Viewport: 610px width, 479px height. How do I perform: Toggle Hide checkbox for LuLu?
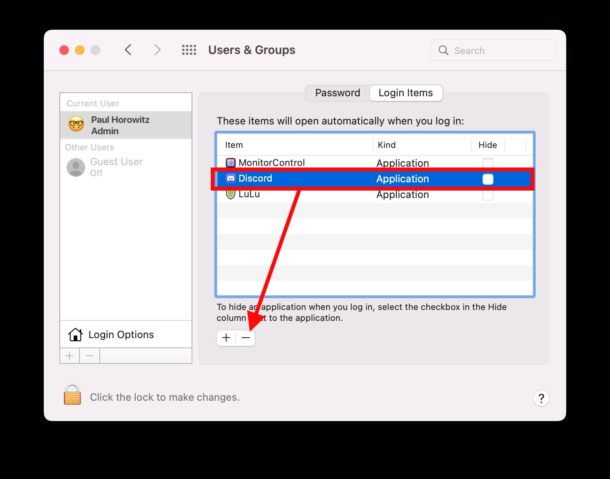pyautogui.click(x=488, y=195)
